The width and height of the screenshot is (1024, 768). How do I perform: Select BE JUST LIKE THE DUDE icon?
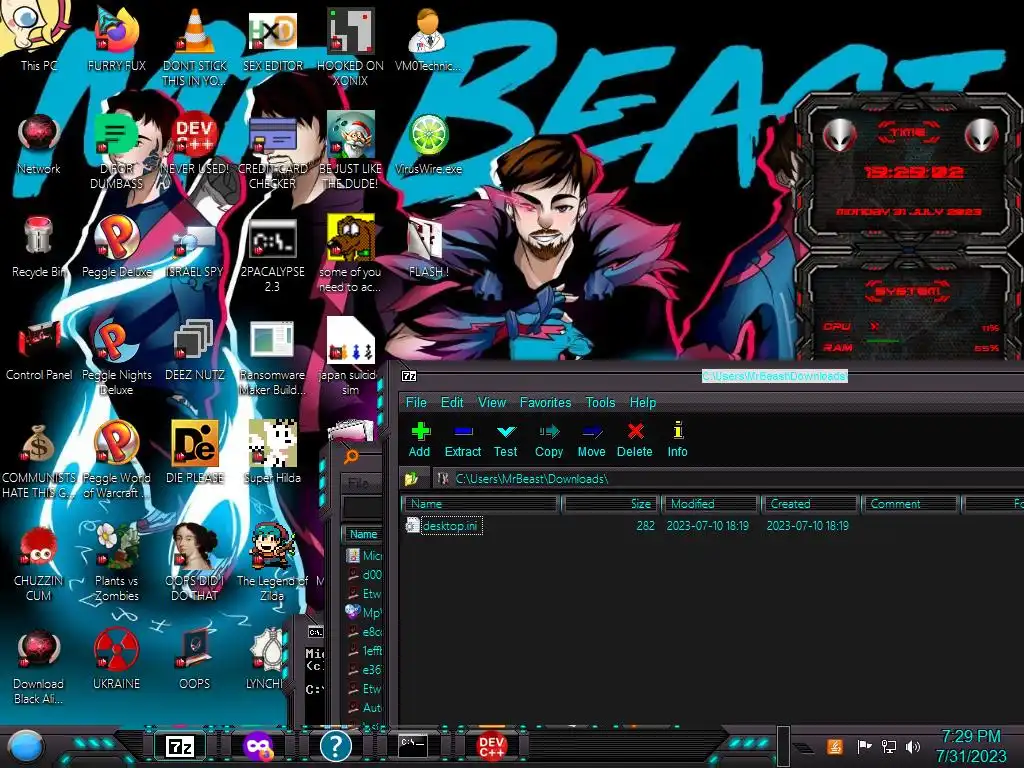351,150
